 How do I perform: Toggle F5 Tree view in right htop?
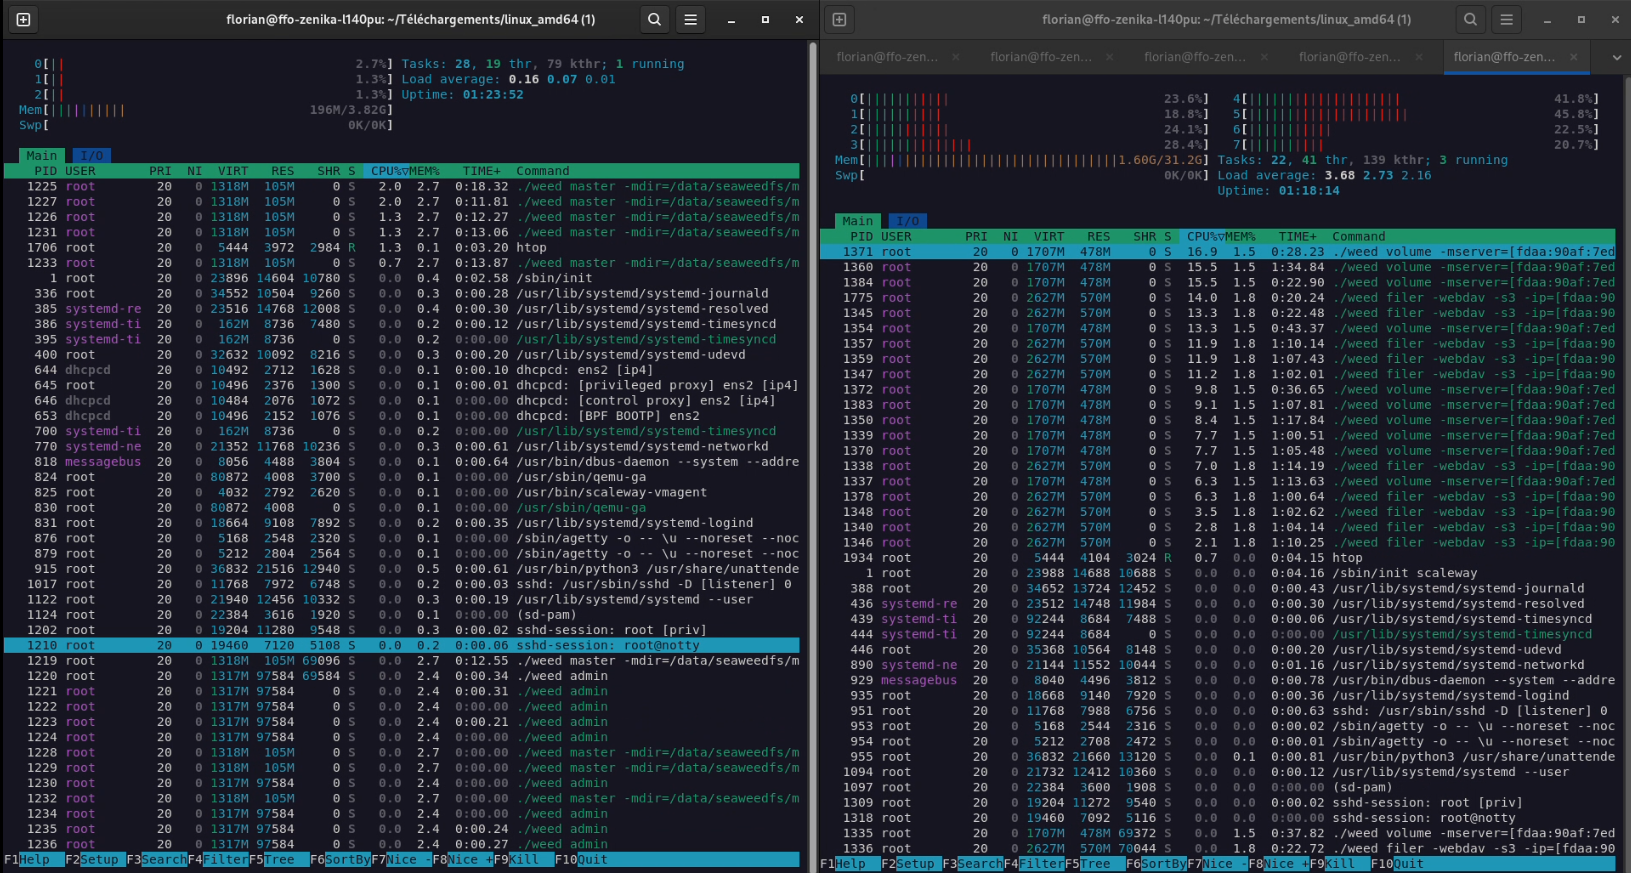1095,864
